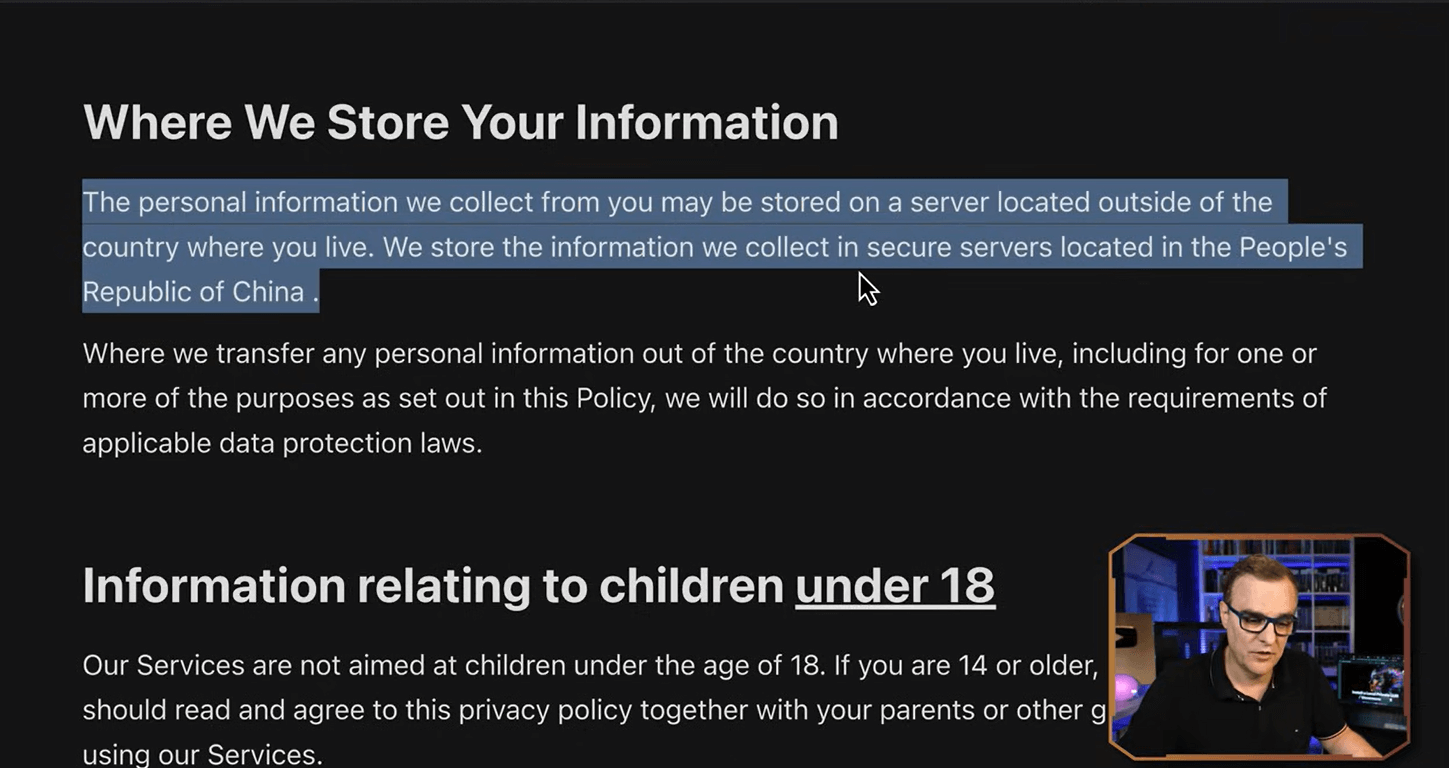Click "requirements of" in the transfer paragraph

tap(1226, 398)
